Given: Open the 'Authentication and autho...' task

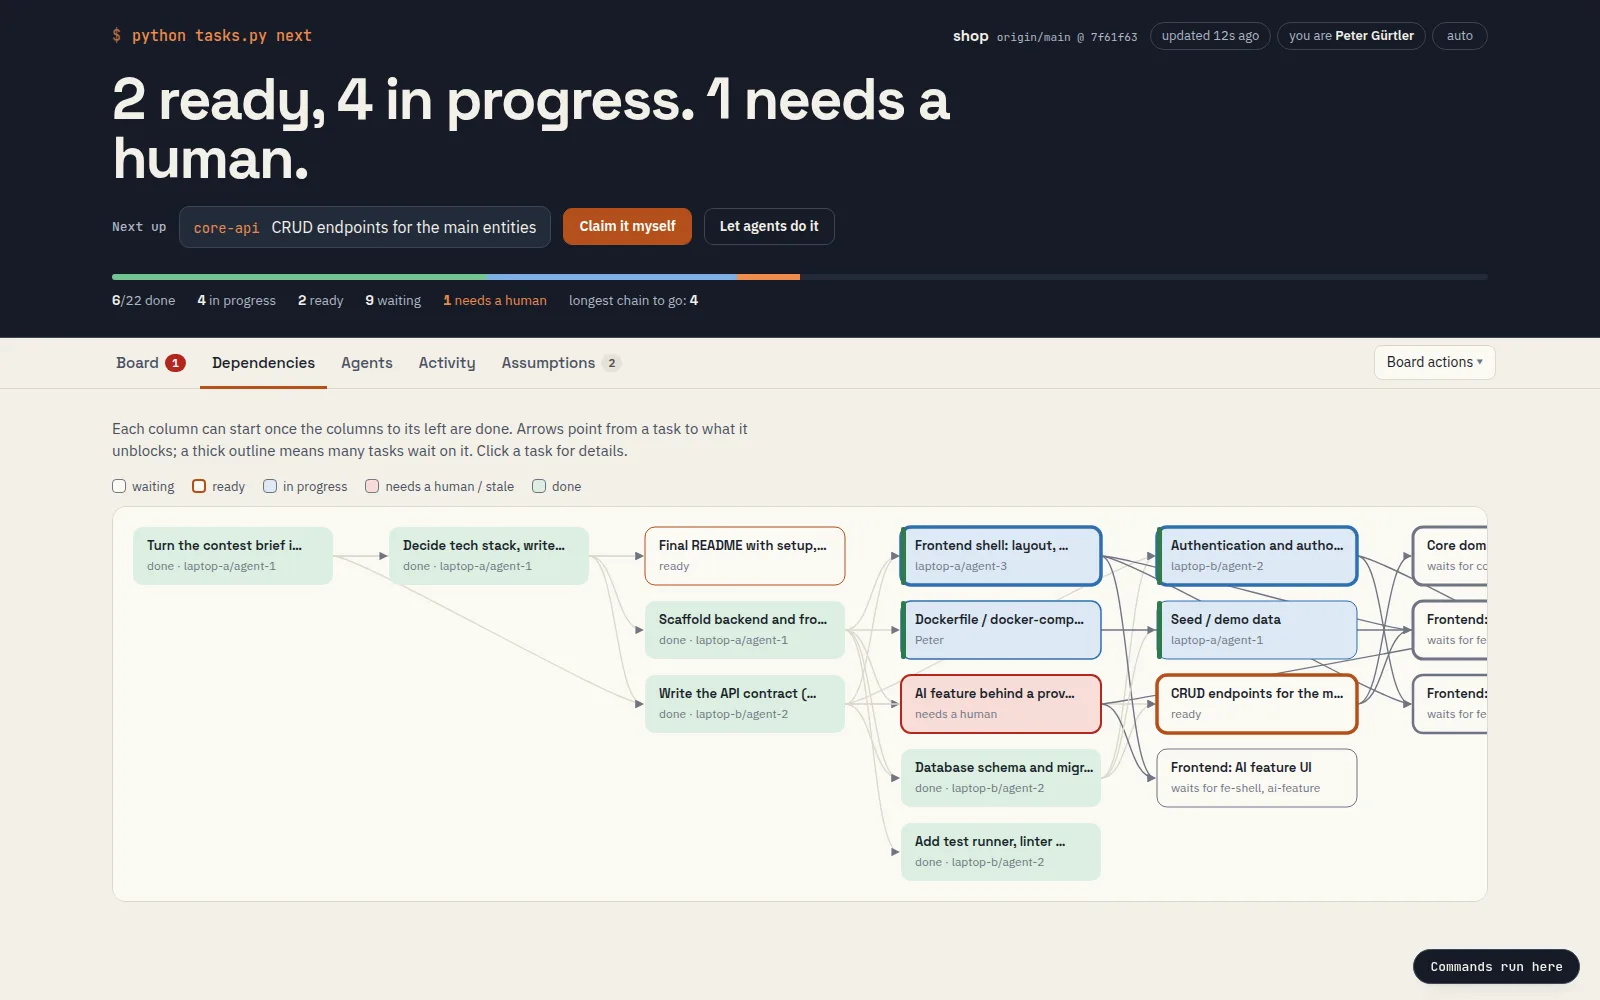Looking at the screenshot, I should coord(1257,556).
